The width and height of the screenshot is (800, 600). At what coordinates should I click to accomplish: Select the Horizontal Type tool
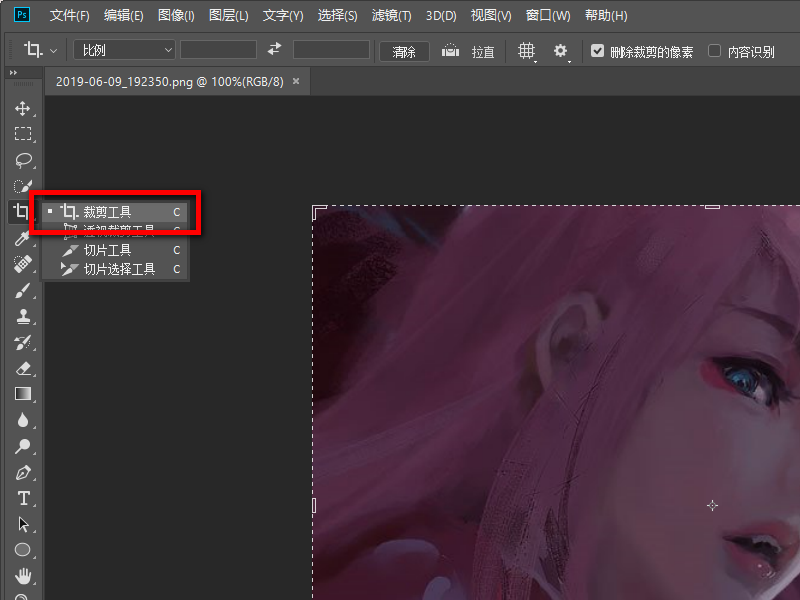(x=23, y=498)
